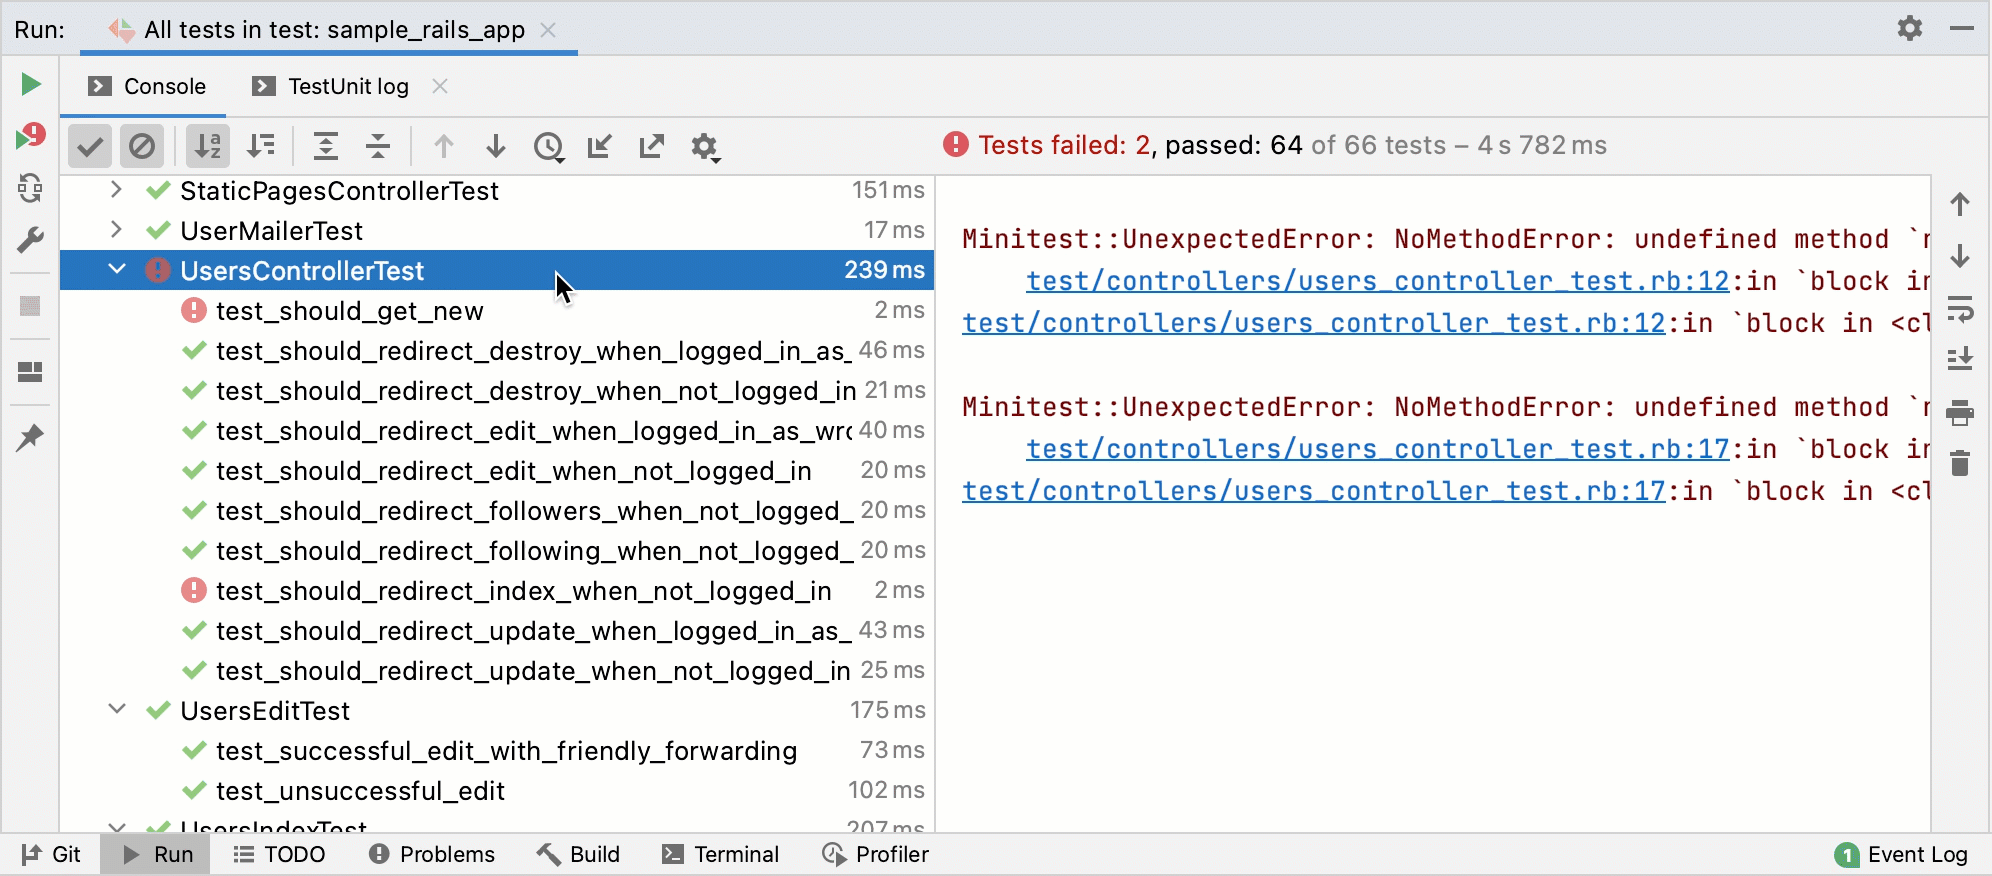Toggle Show Passed tests checkmark button
The width and height of the screenshot is (1992, 876).
pyautogui.click(x=90, y=147)
